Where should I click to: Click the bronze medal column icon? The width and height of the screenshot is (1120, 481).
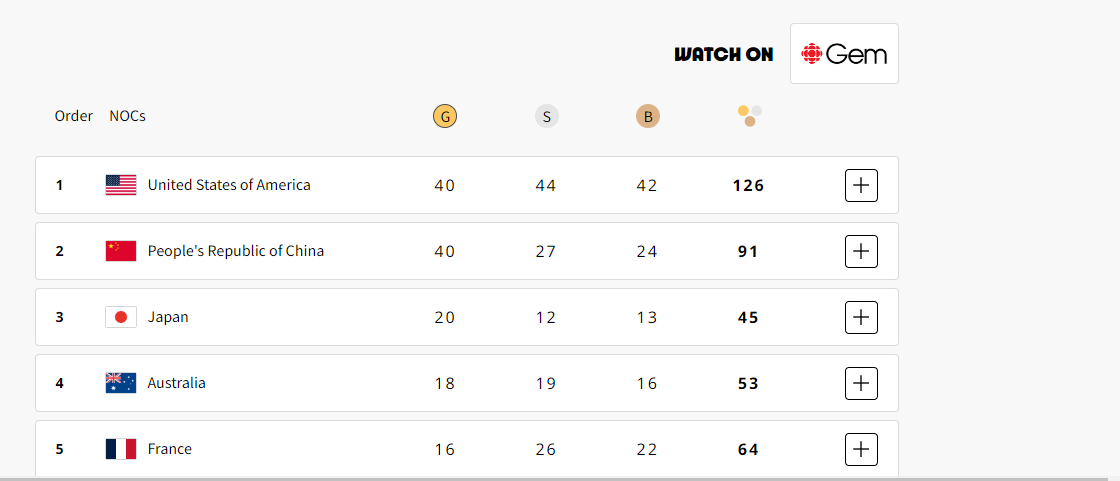click(x=648, y=117)
